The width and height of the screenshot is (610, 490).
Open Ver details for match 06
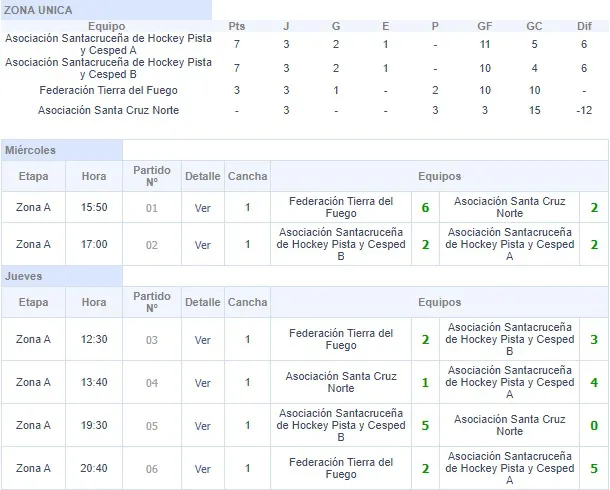click(x=202, y=468)
